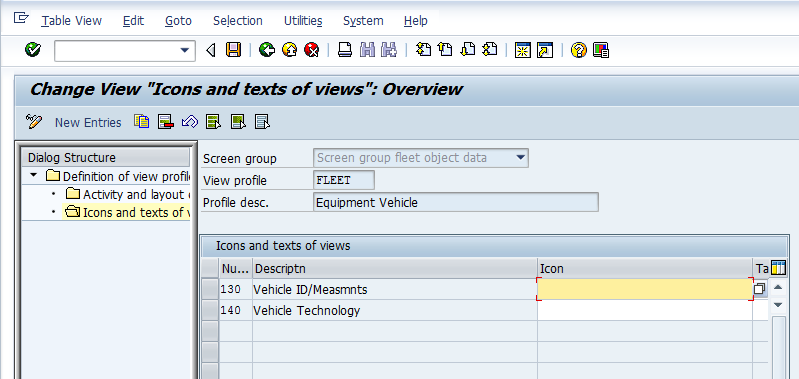
Task: Click the green Enter checkmark icon
Action: coord(33,50)
